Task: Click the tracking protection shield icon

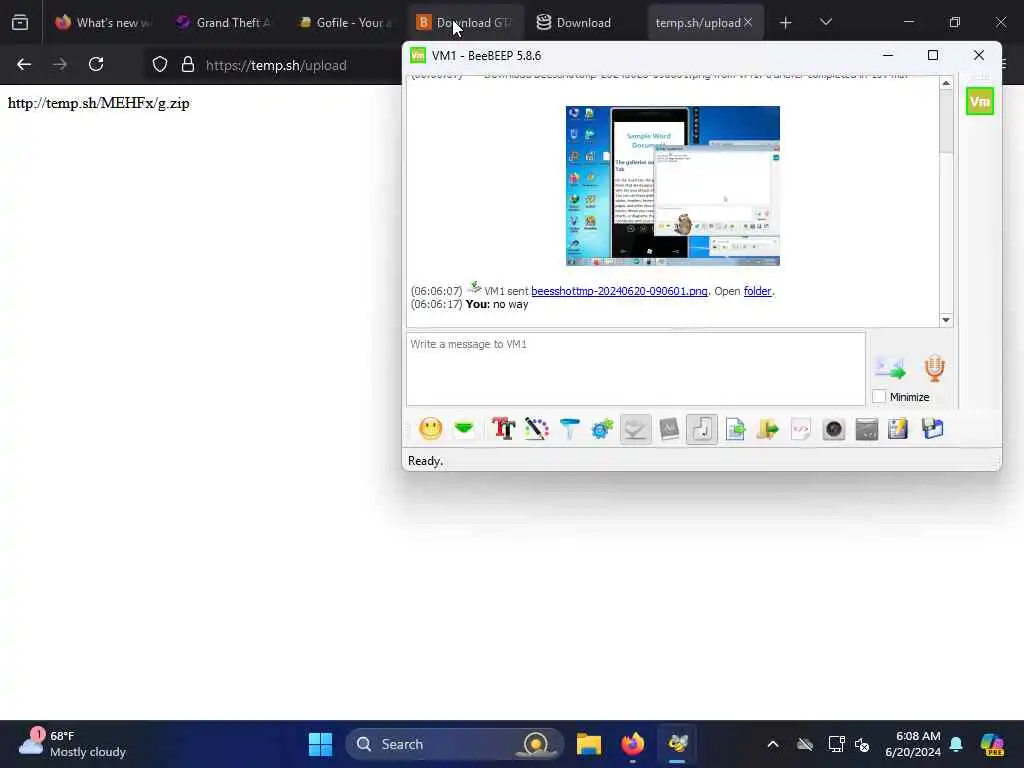Action: [x=160, y=65]
